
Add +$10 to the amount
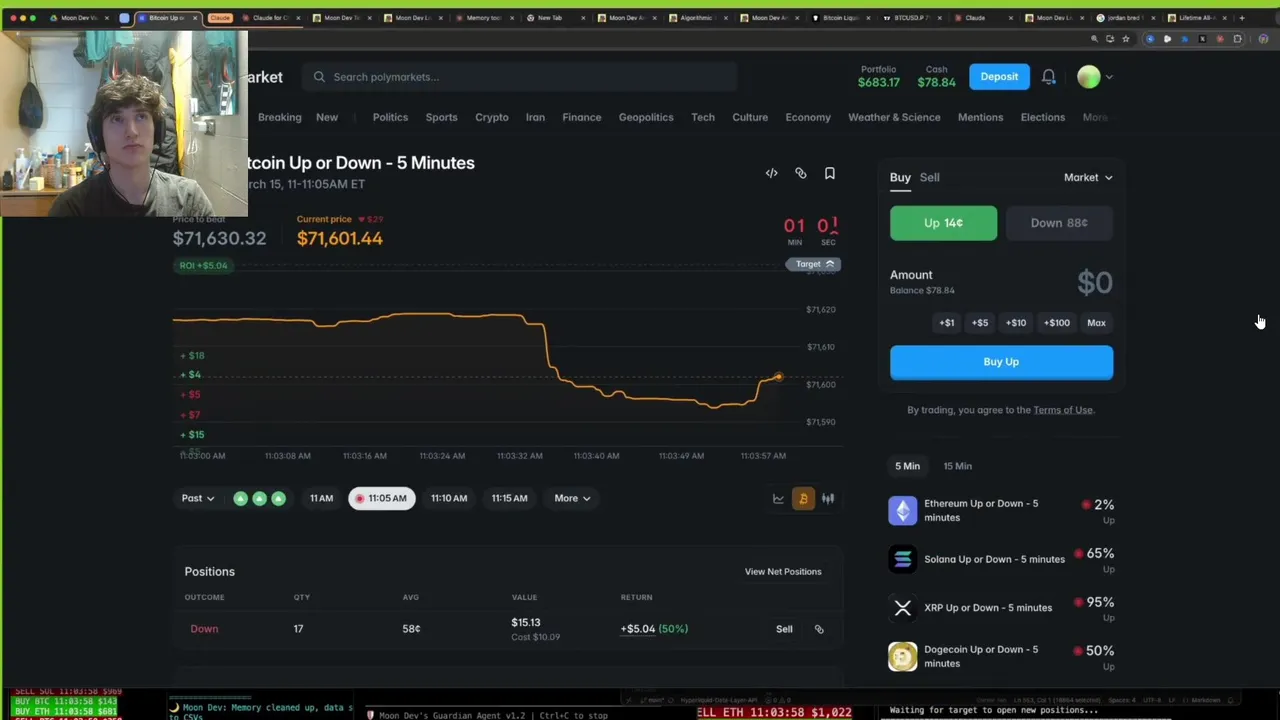pyautogui.click(x=1016, y=323)
